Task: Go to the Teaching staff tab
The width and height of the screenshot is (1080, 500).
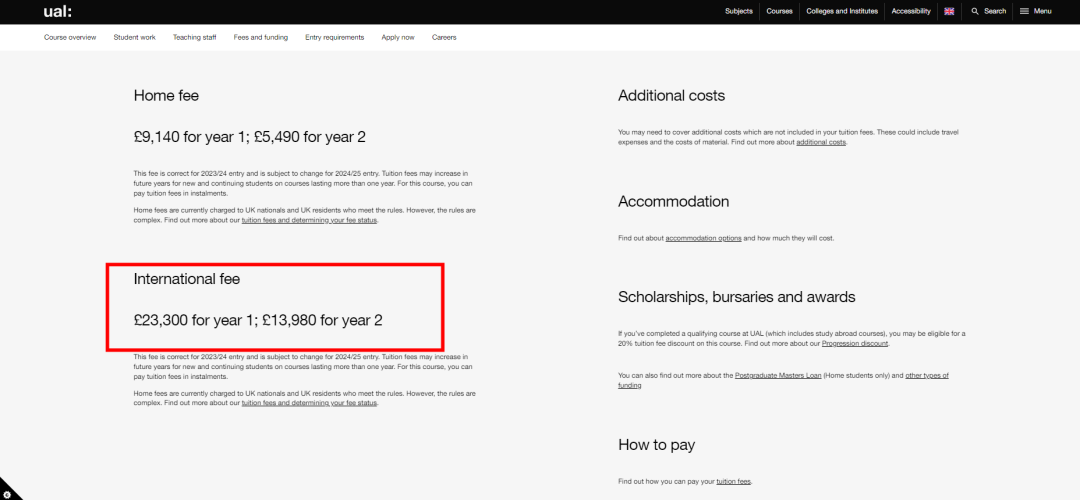Action: point(195,37)
